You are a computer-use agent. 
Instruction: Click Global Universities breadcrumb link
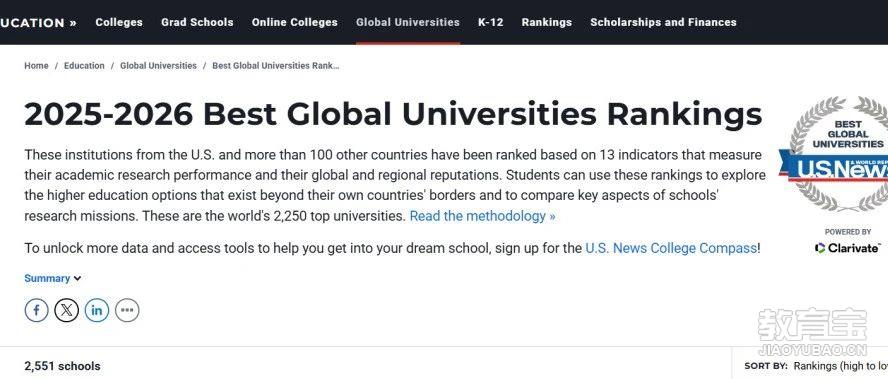(x=158, y=66)
